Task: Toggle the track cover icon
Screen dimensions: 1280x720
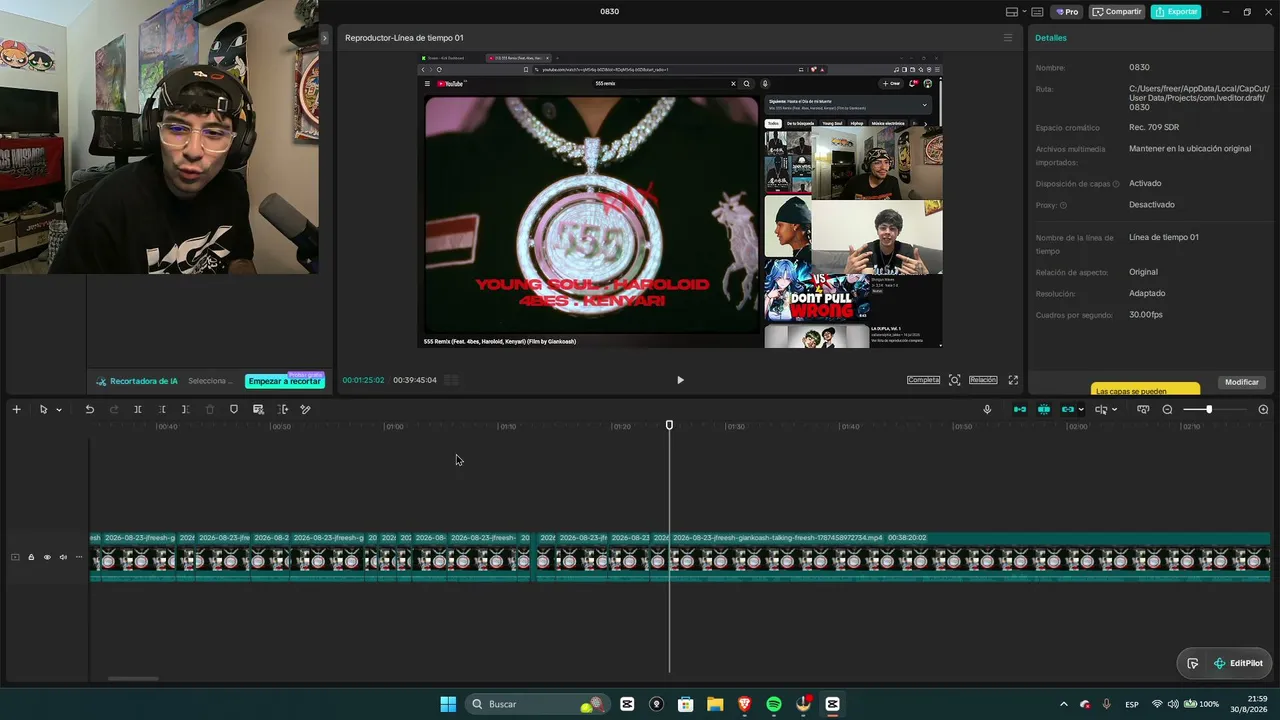Action: [x=15, y=557]
